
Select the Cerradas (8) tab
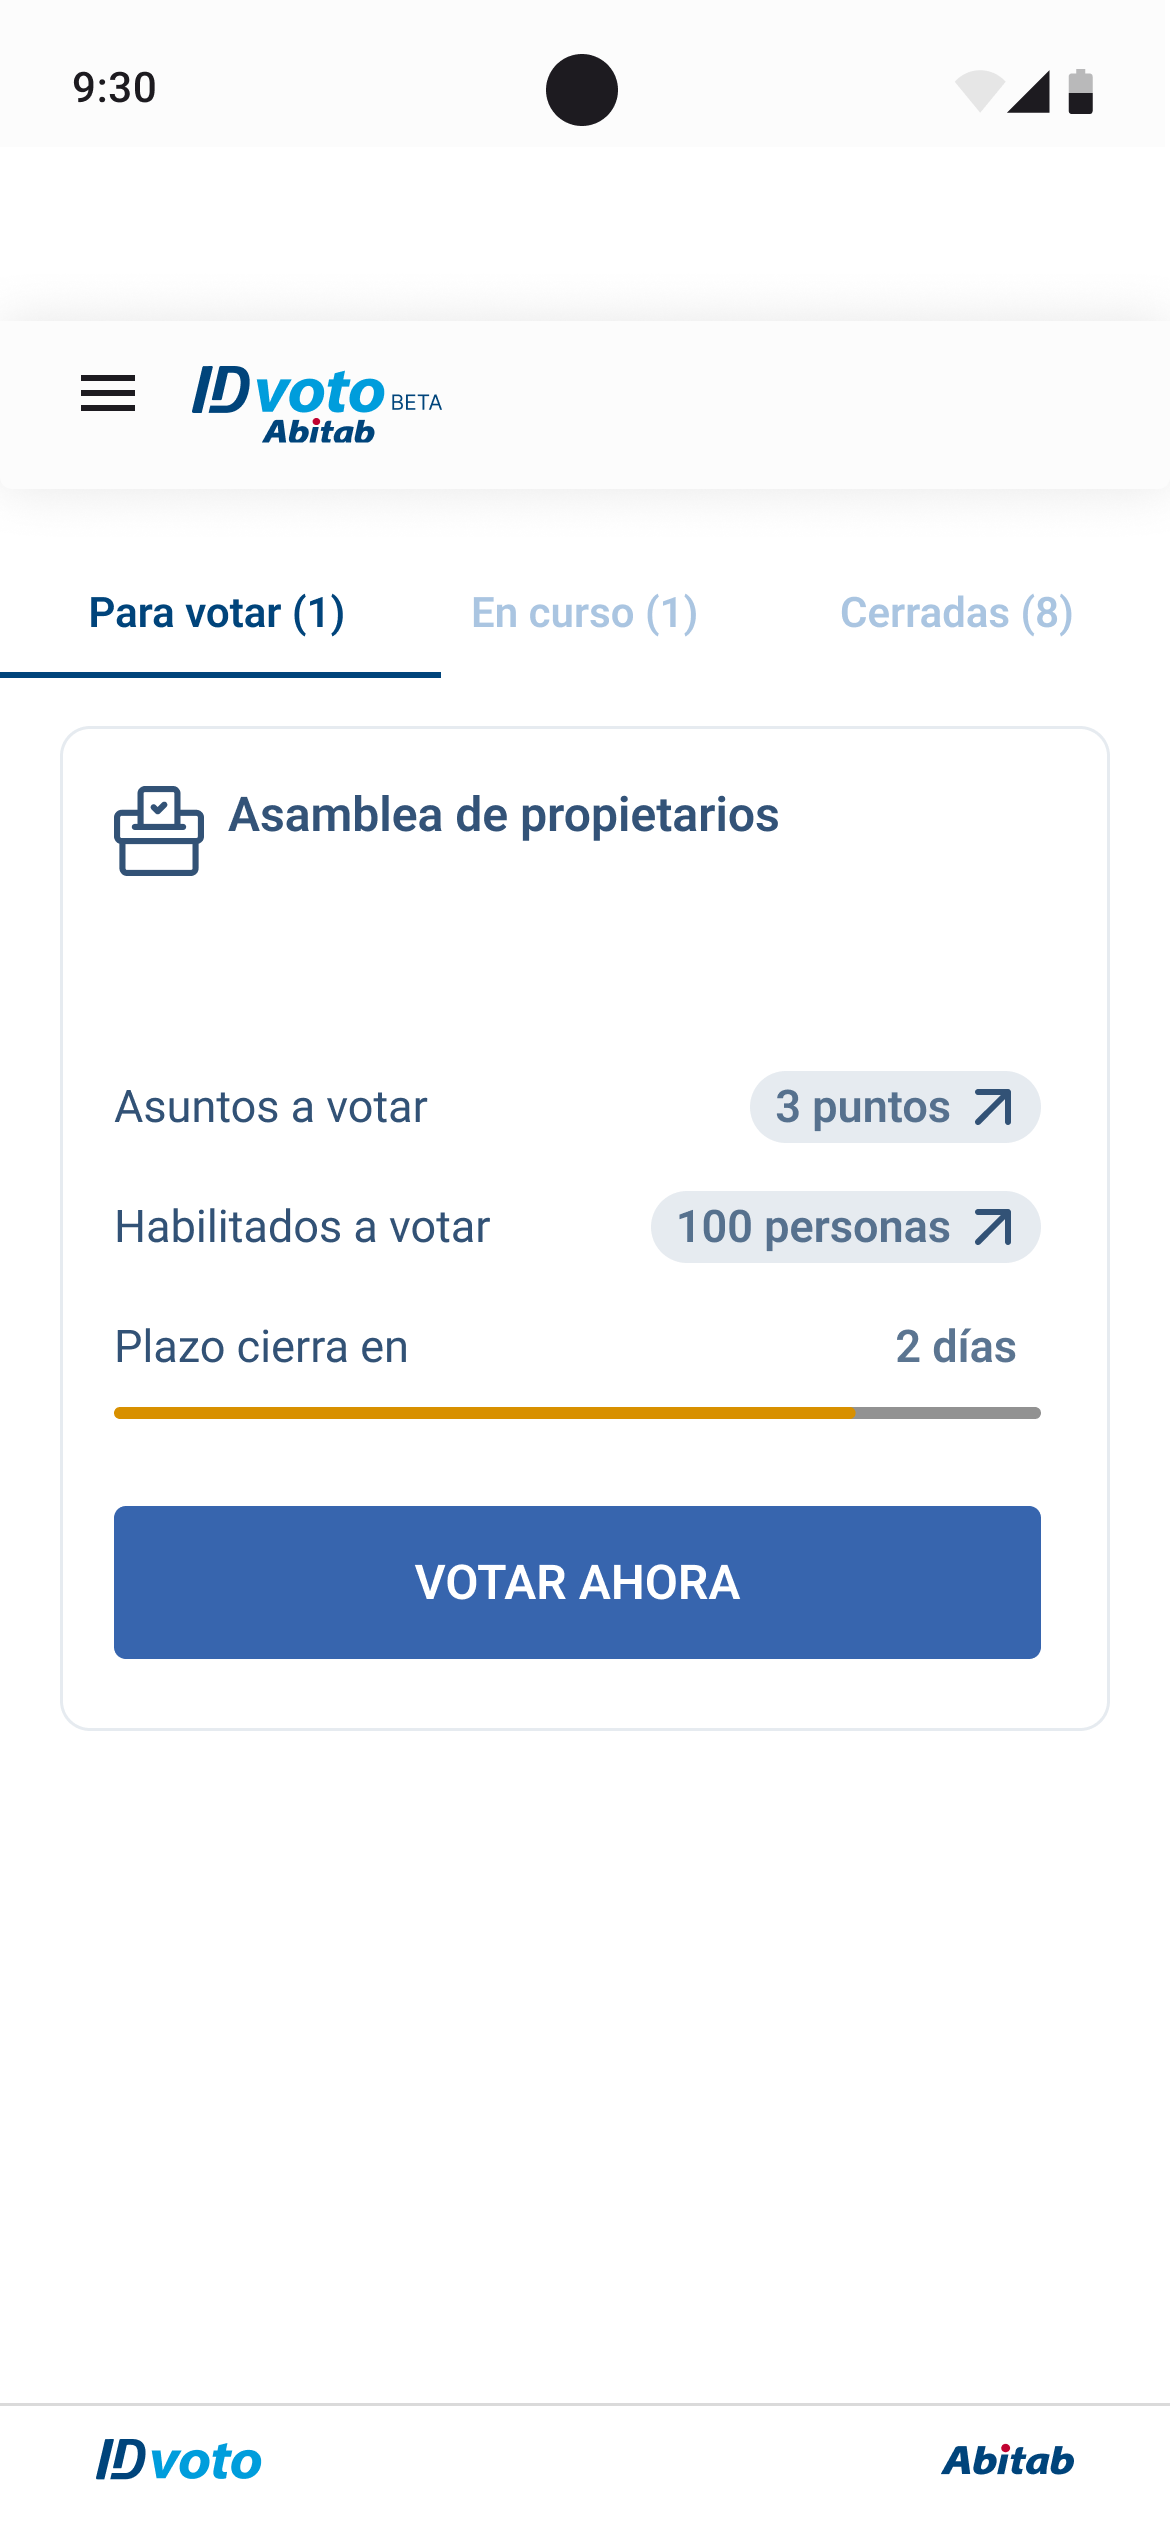coord(956,613)
